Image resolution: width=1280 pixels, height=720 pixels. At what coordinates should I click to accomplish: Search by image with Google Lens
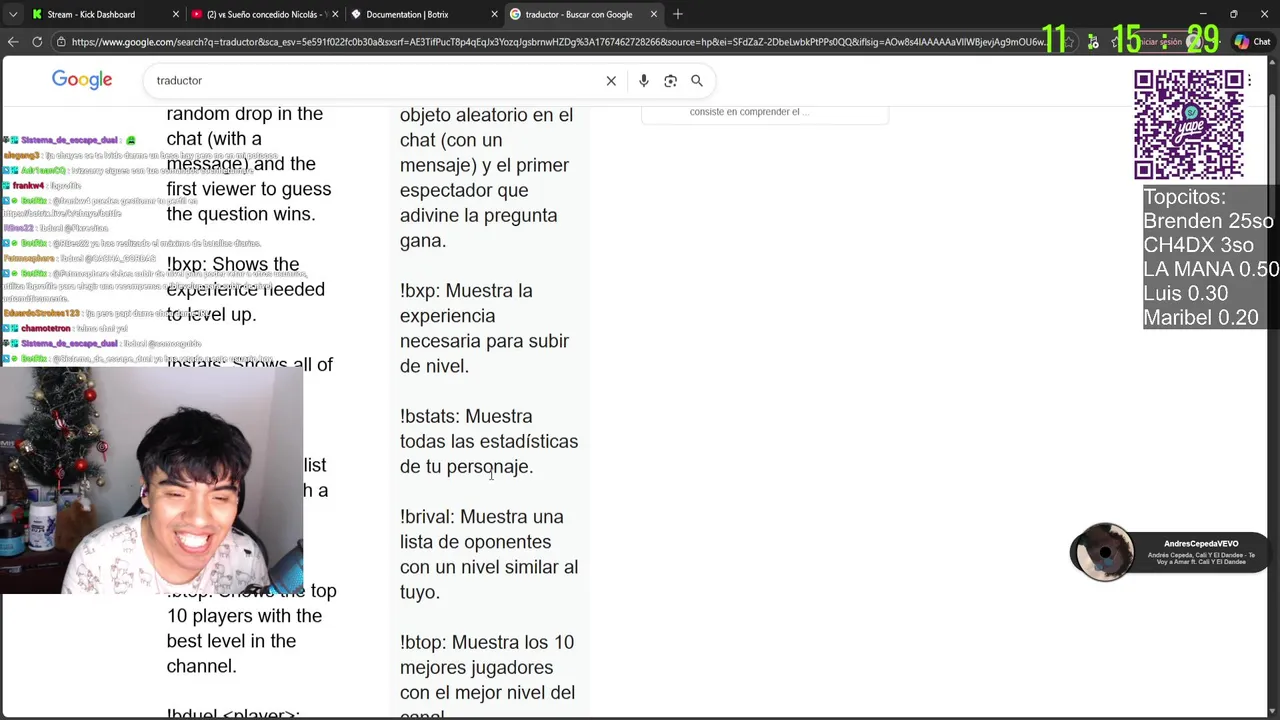(x=670, y=81)
